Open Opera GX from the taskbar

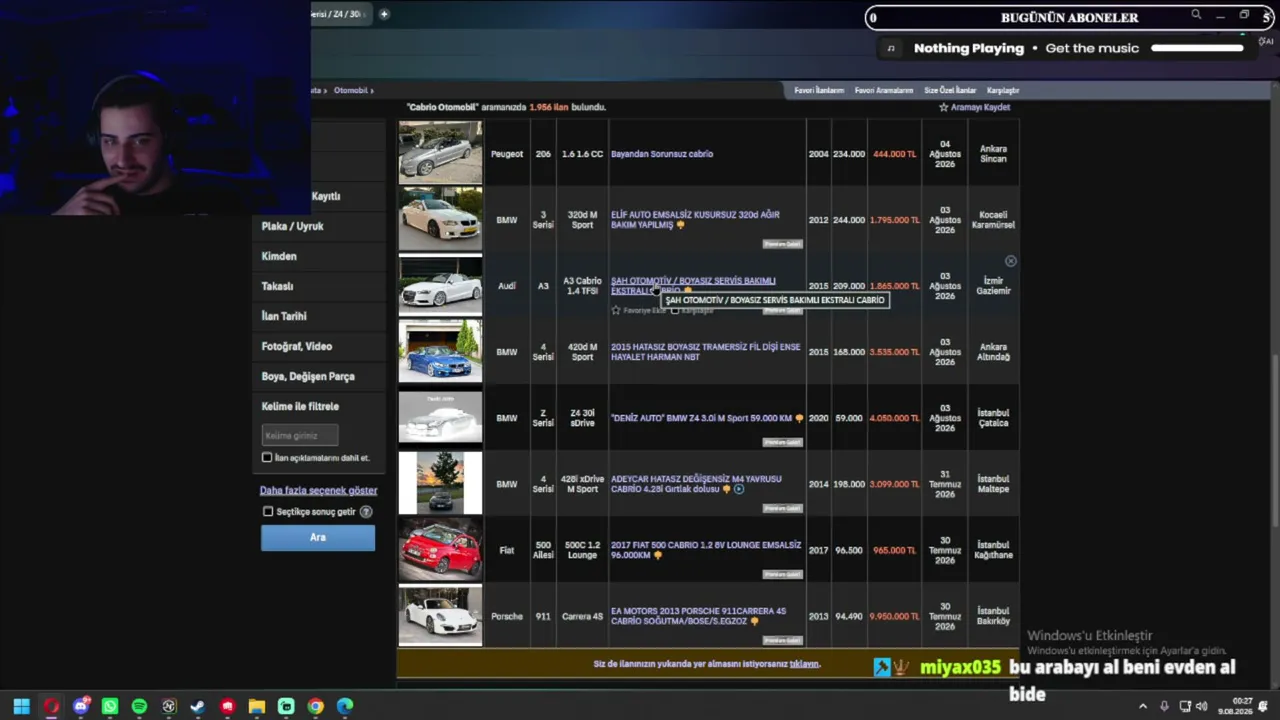click(x=51, y=706)
